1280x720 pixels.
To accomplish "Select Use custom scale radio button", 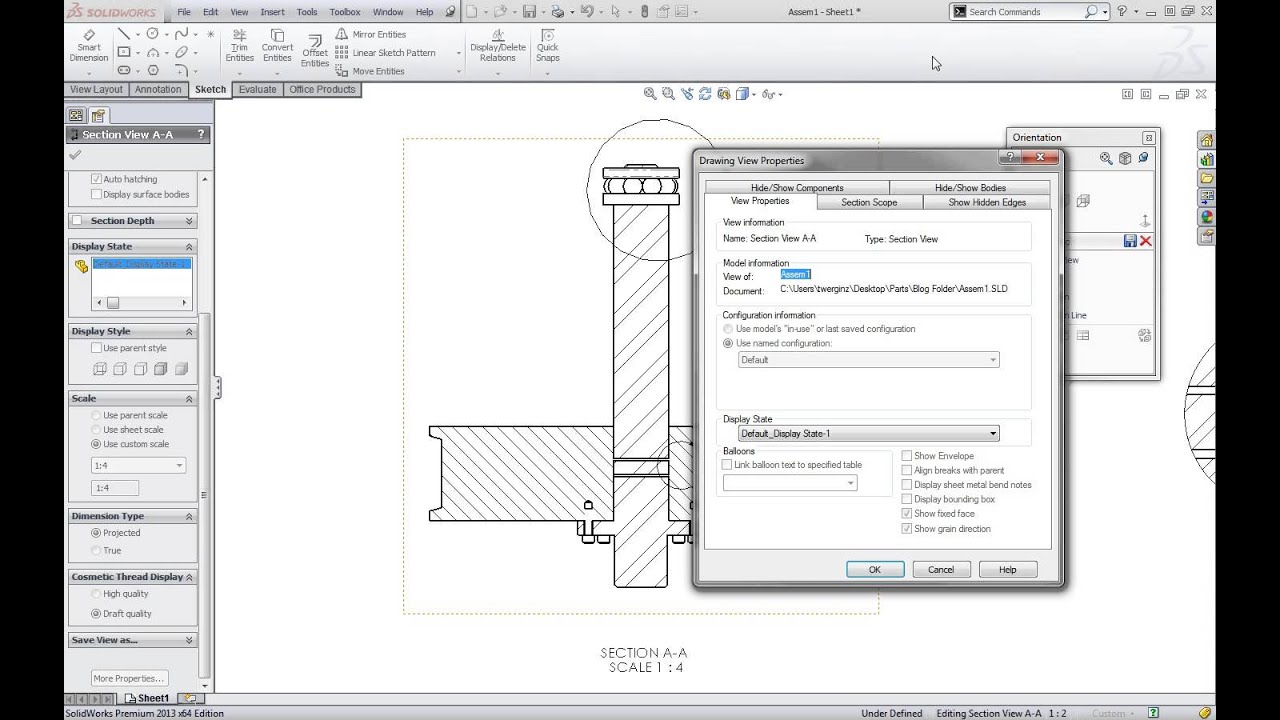I will pos(96,444).
